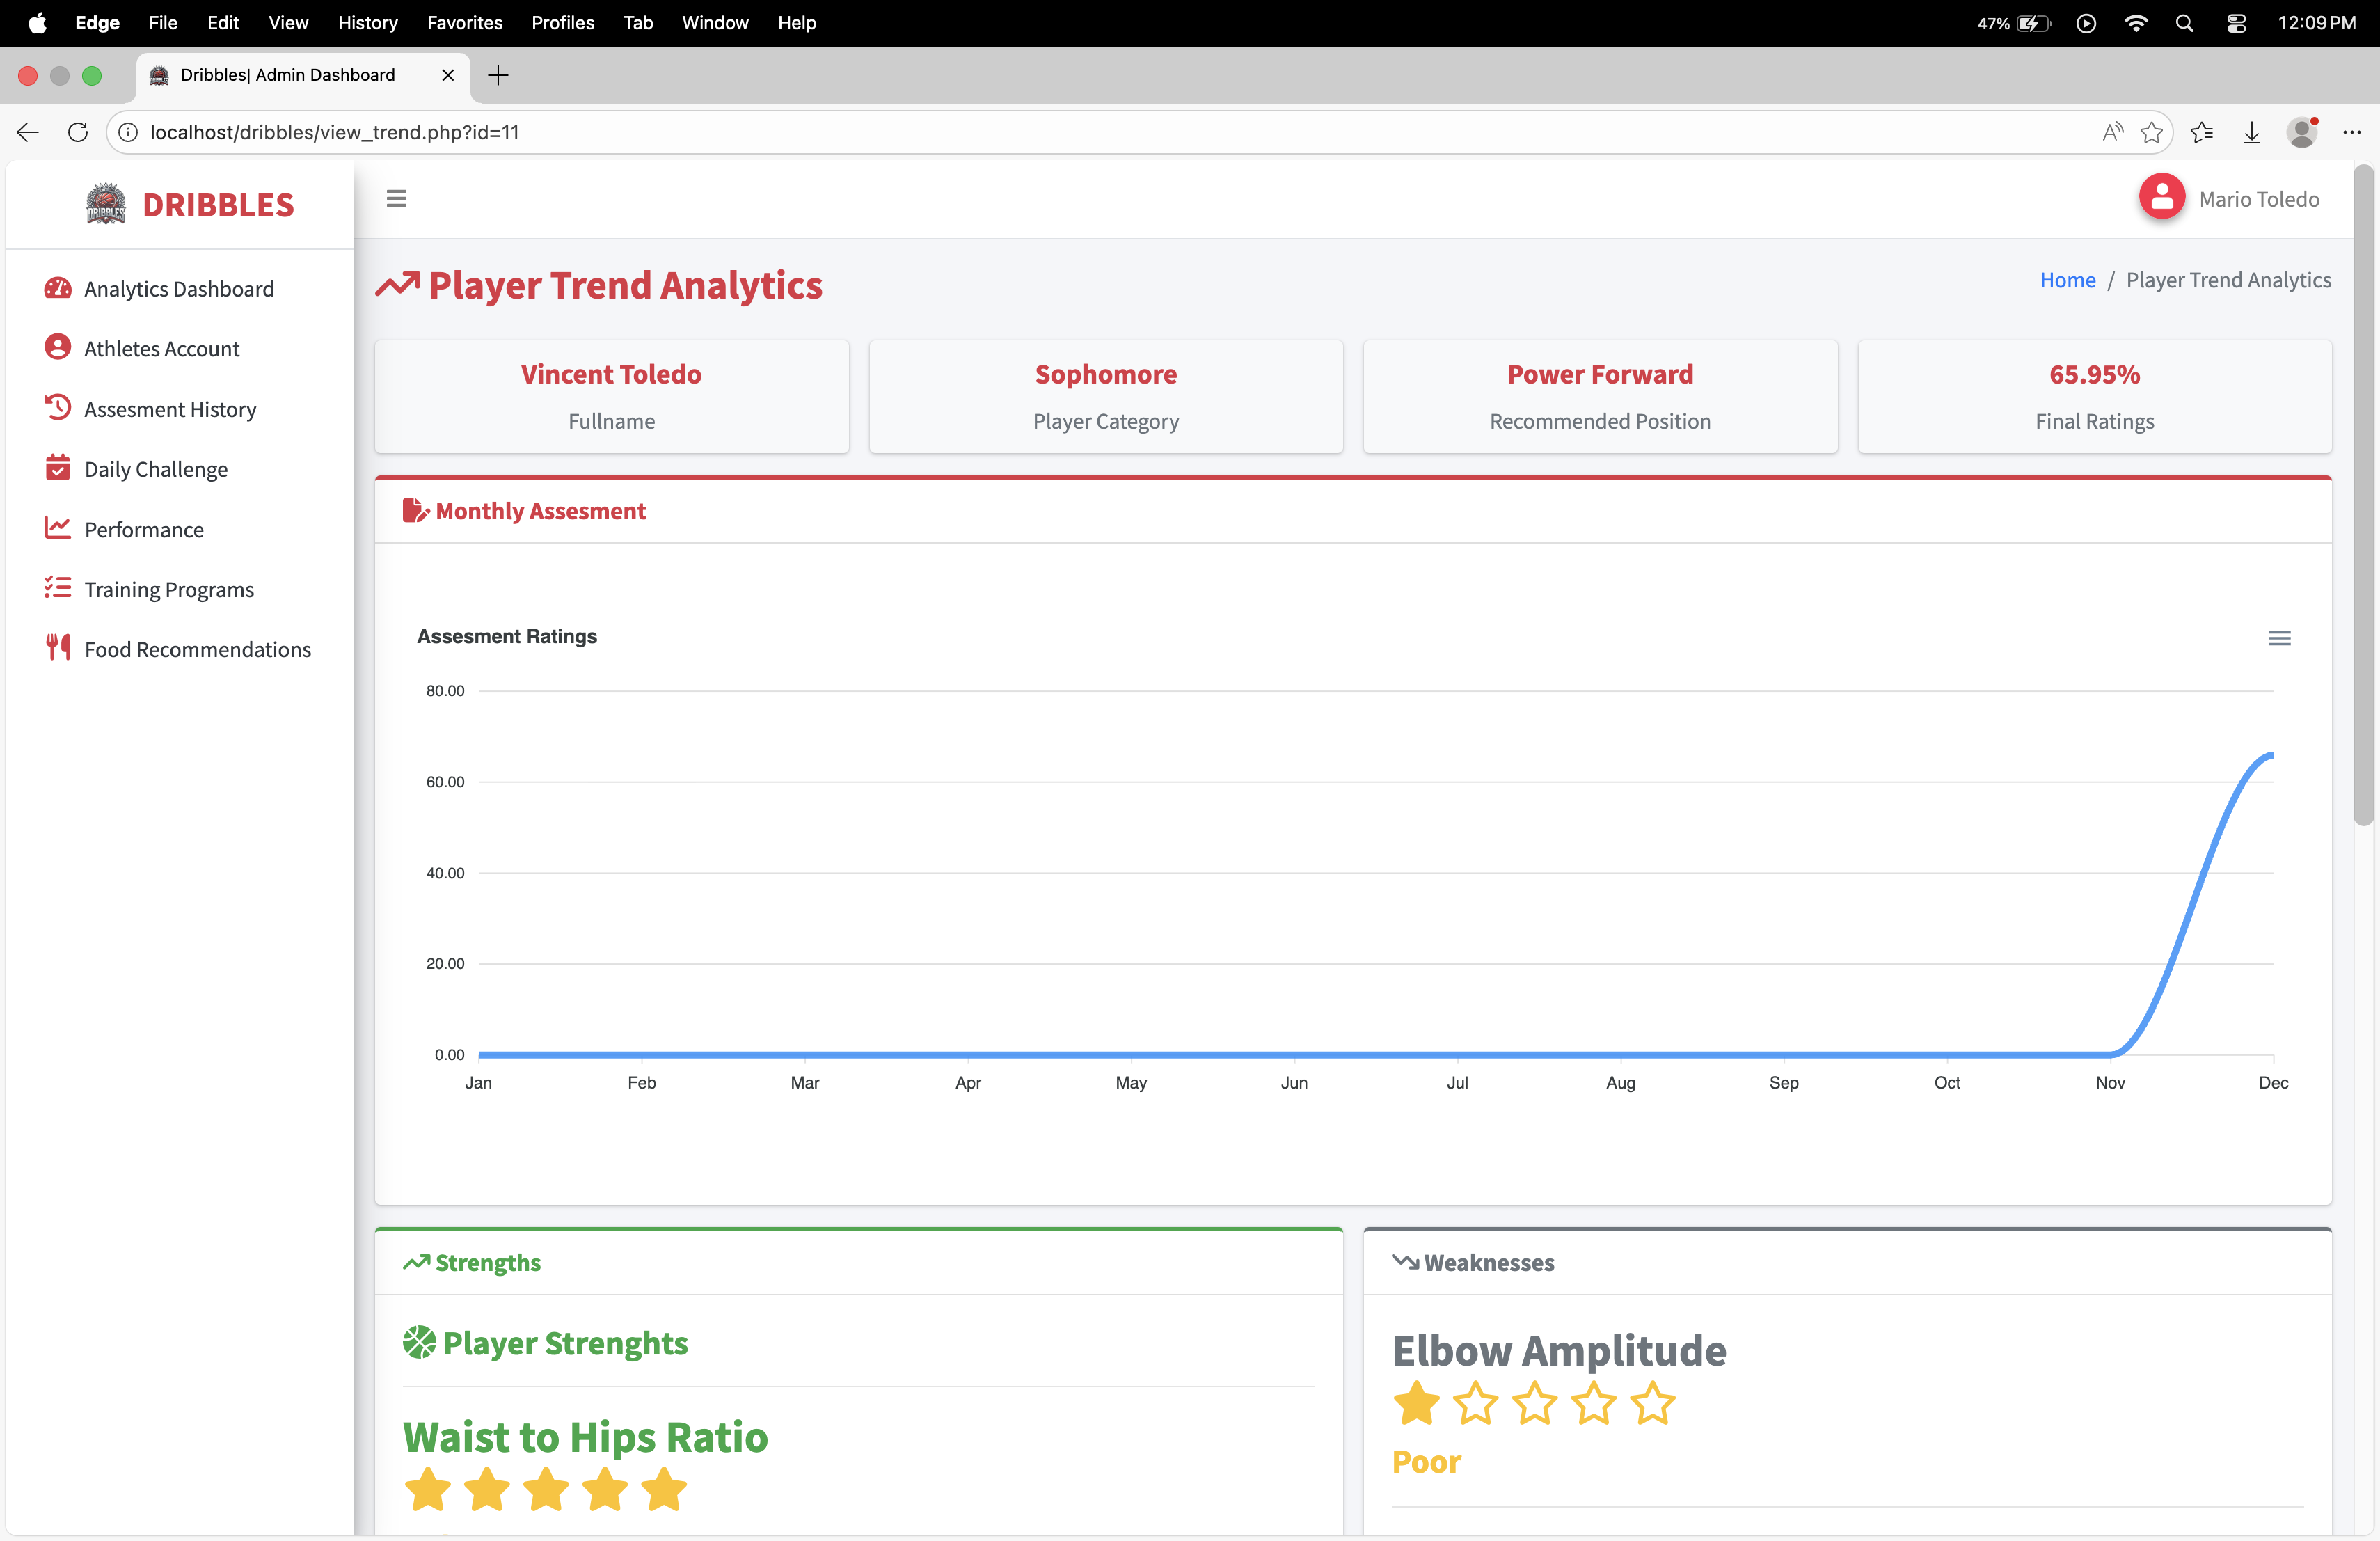Add this page to favorites star
This screenshot has height=1541, width=2380.
point(2151,132)
